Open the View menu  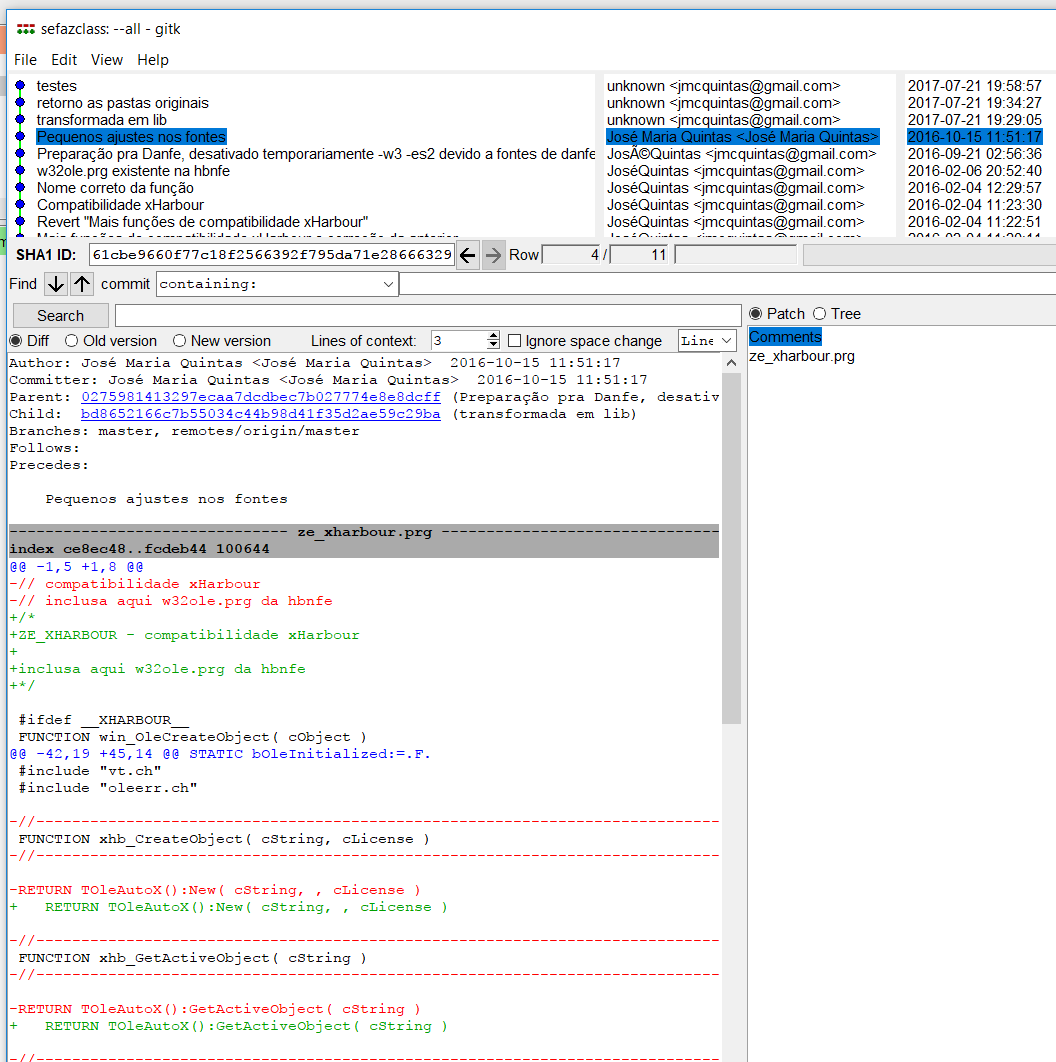(107, 60)
